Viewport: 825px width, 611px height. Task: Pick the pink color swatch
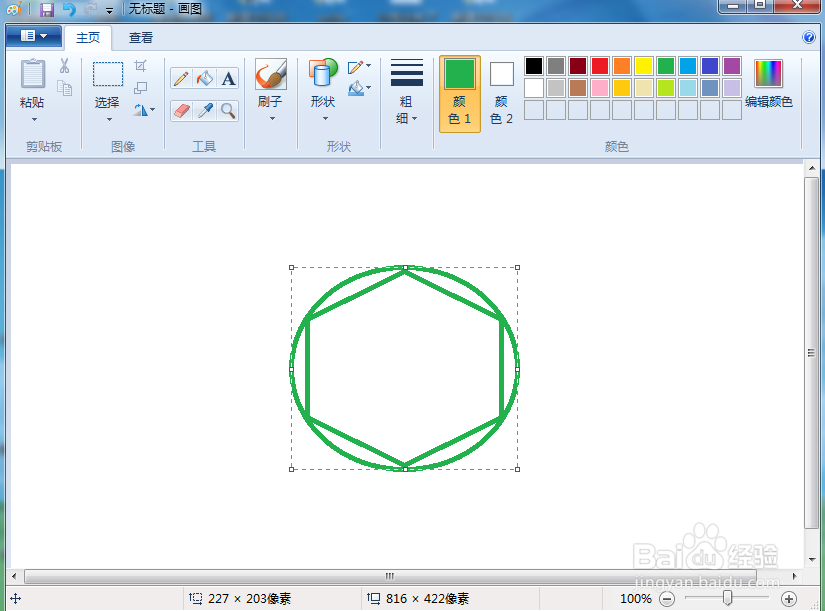[600, 88]
